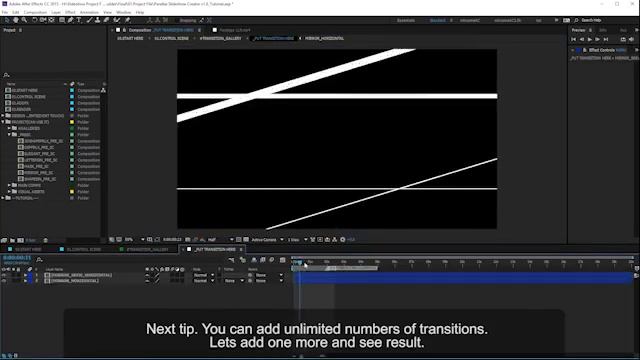
Task: Open the Window menu
Action: pyautogui.click(x=123, y=13)
